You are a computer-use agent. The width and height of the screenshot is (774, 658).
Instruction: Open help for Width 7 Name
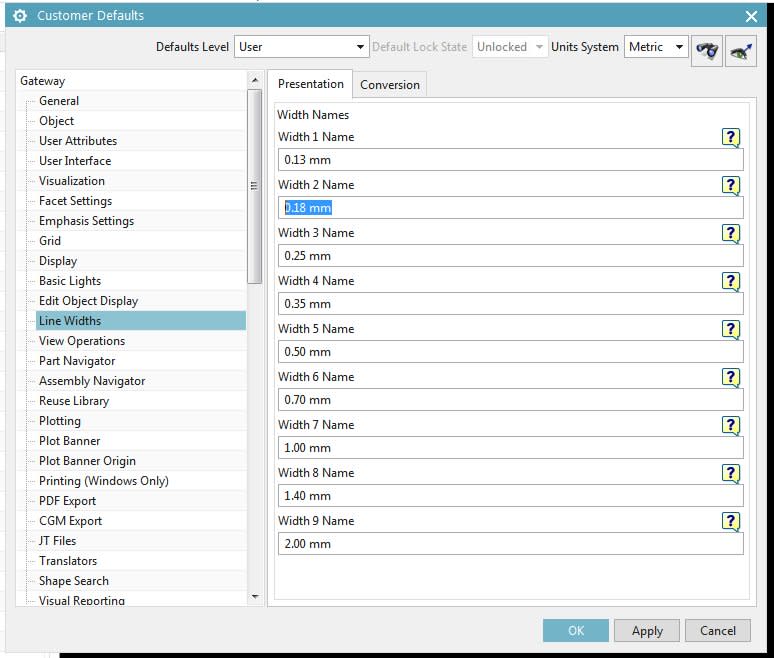coord(731,425)
